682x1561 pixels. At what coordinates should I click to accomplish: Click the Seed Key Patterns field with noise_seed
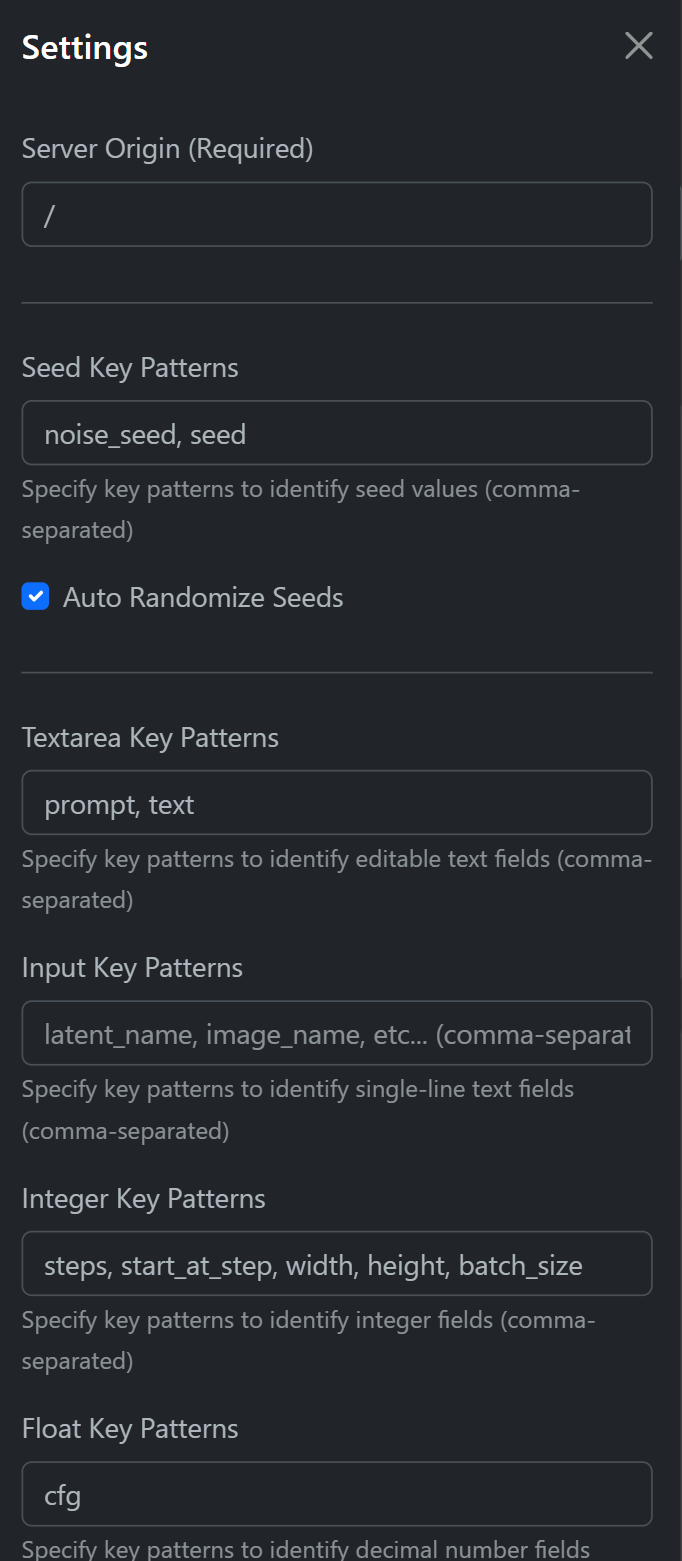(337, 433)
